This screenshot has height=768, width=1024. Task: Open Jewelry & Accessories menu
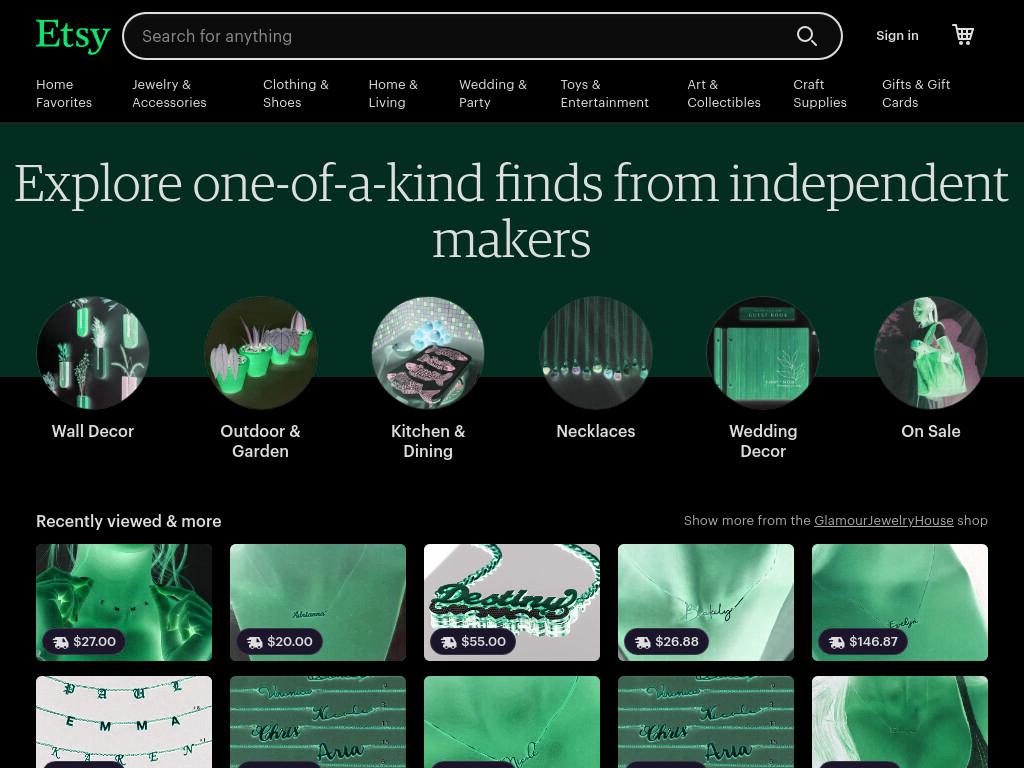(169, 93)
